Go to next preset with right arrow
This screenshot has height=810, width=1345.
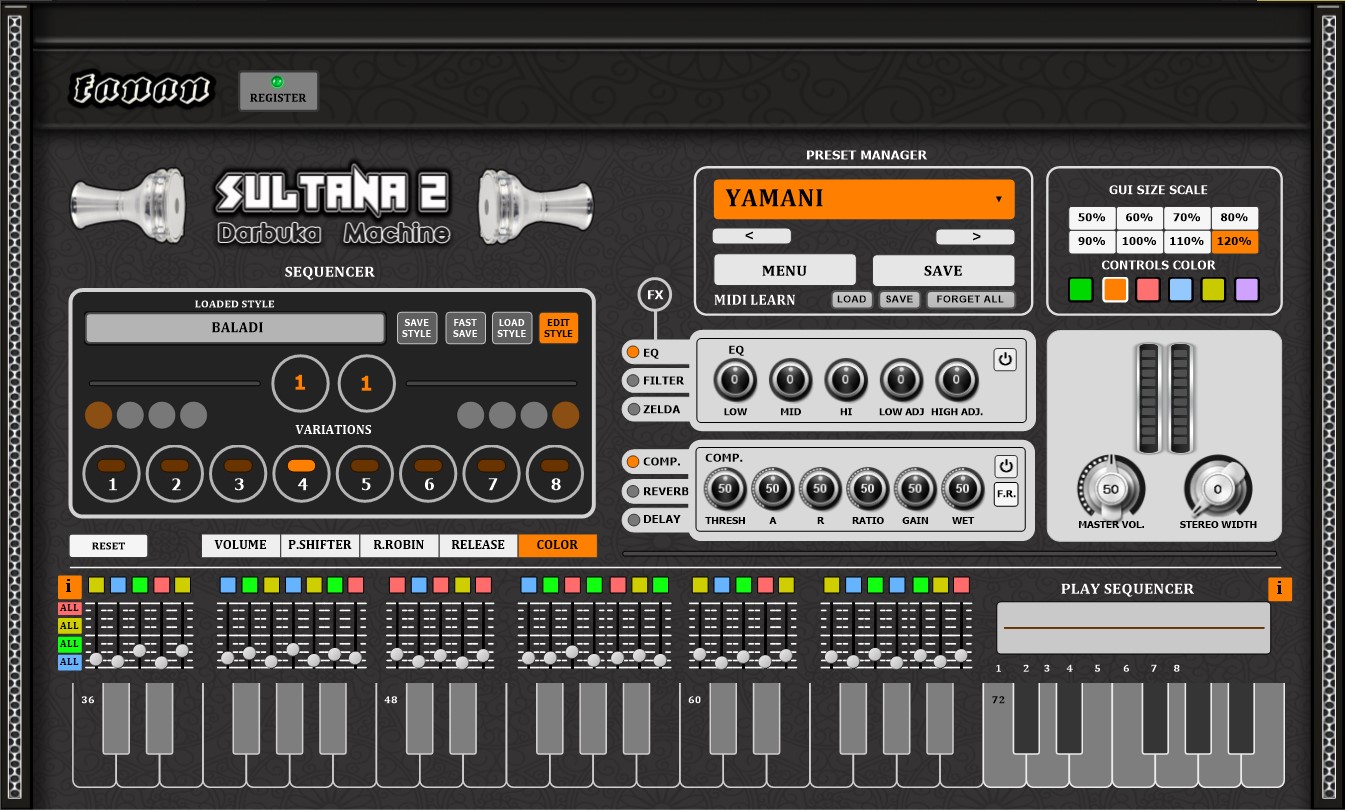point(975,237)
